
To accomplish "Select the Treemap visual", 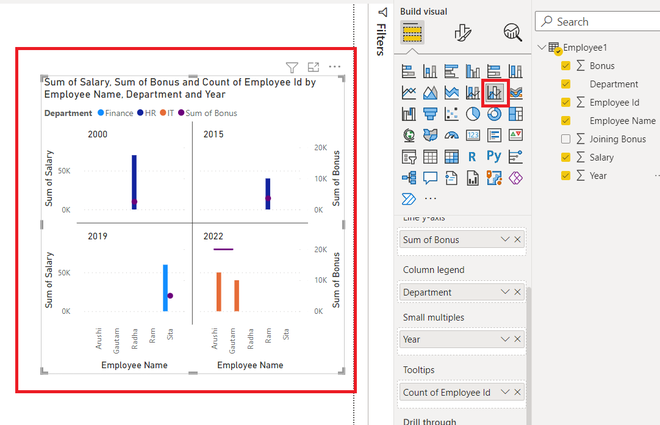I will pyautogui.click(x=516, y=114).
